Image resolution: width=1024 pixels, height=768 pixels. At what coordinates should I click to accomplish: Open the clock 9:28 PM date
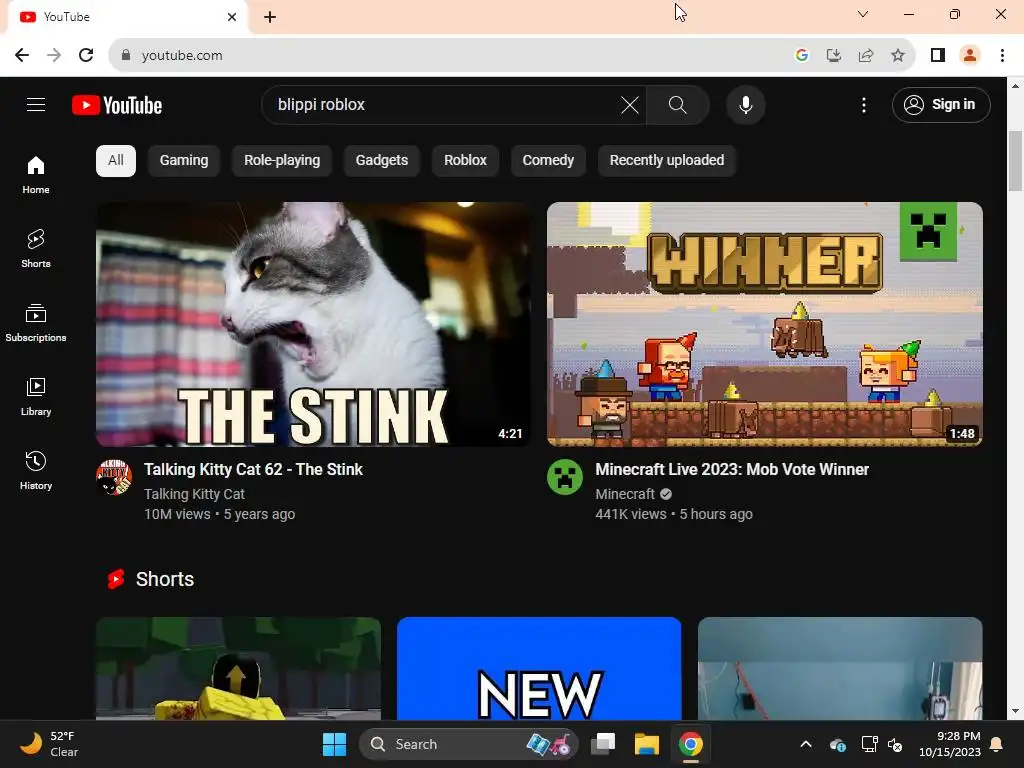(x=950, y=744)
